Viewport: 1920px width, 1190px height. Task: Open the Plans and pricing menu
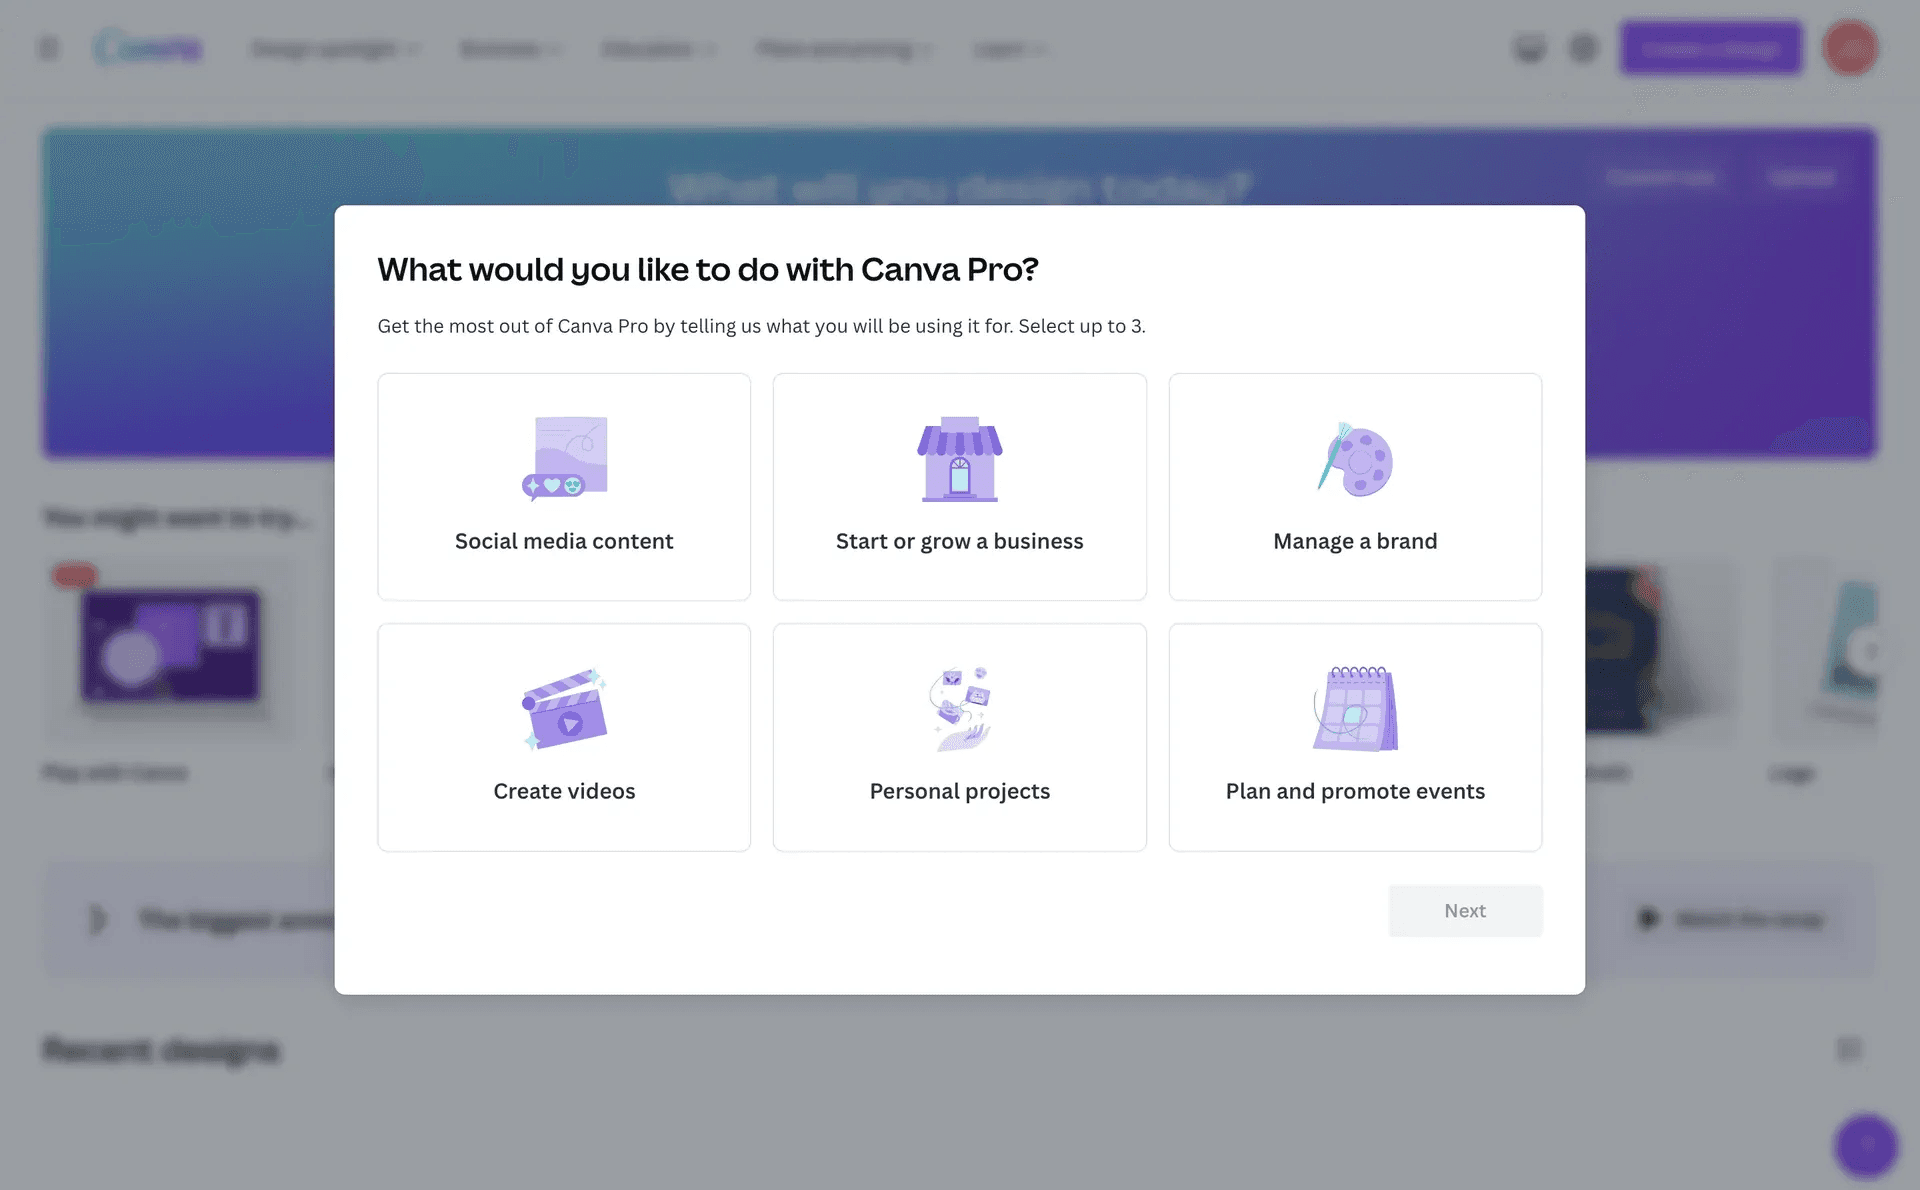pyautogui.click(x=844, y=49)
